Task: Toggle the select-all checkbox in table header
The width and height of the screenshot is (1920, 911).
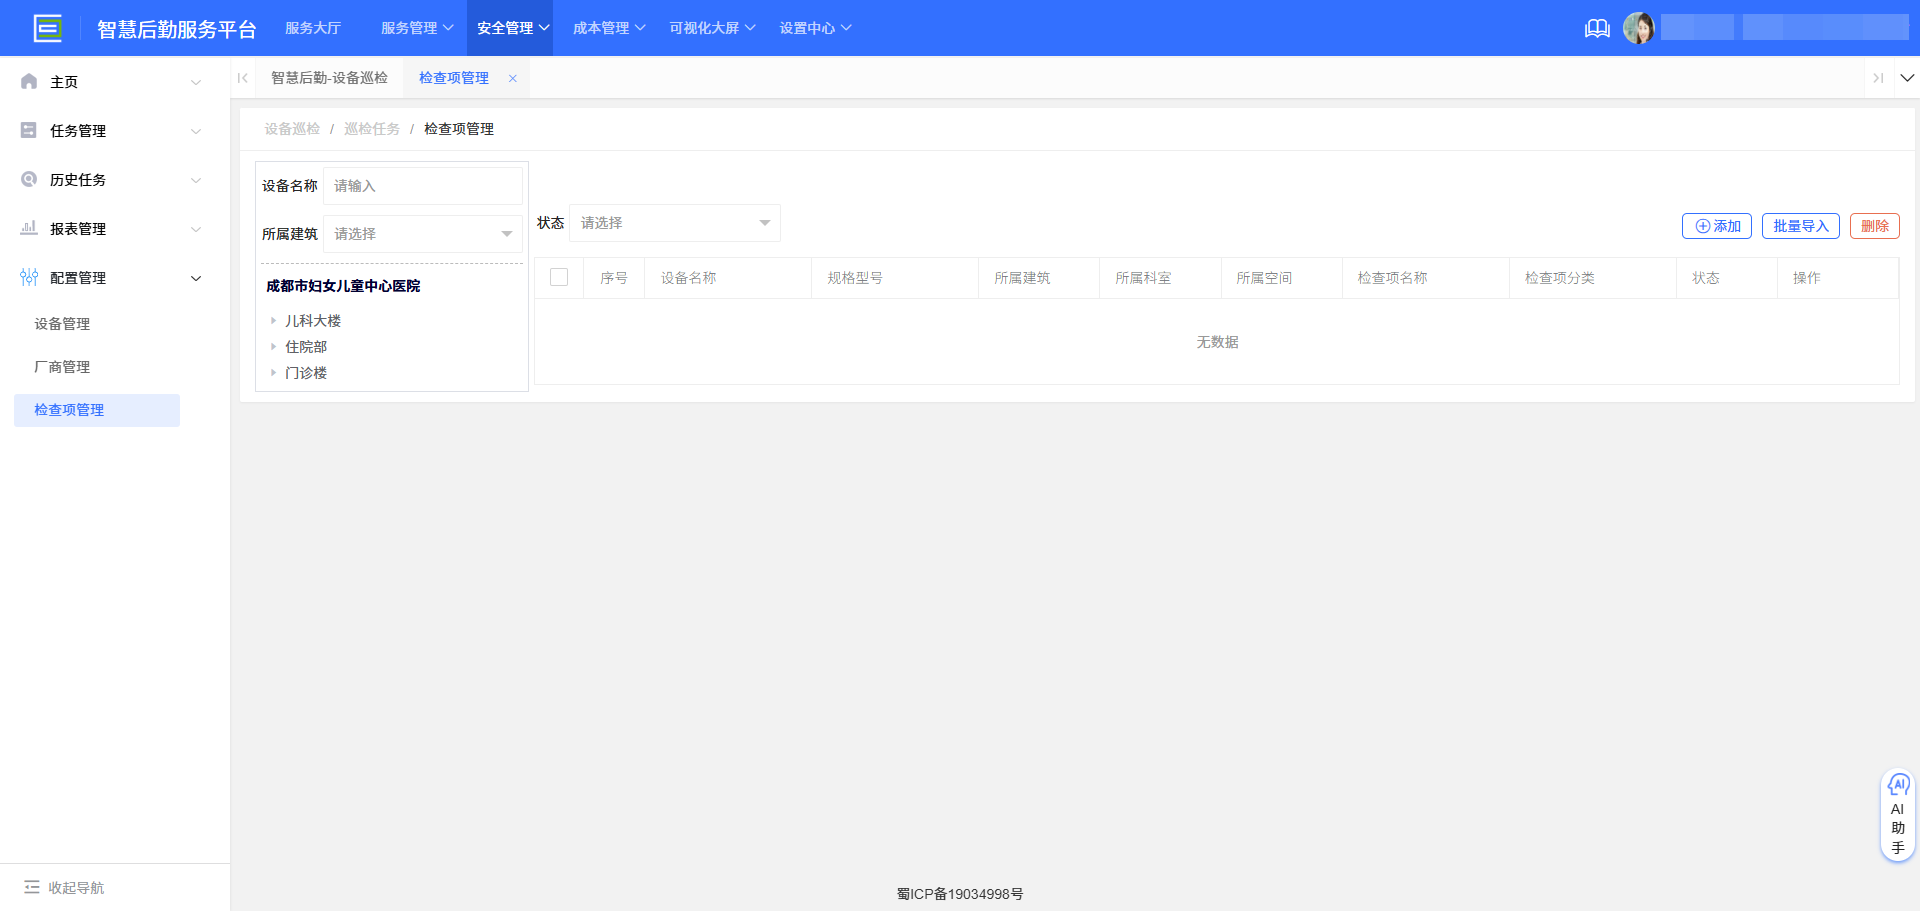Action: point(559,277)
